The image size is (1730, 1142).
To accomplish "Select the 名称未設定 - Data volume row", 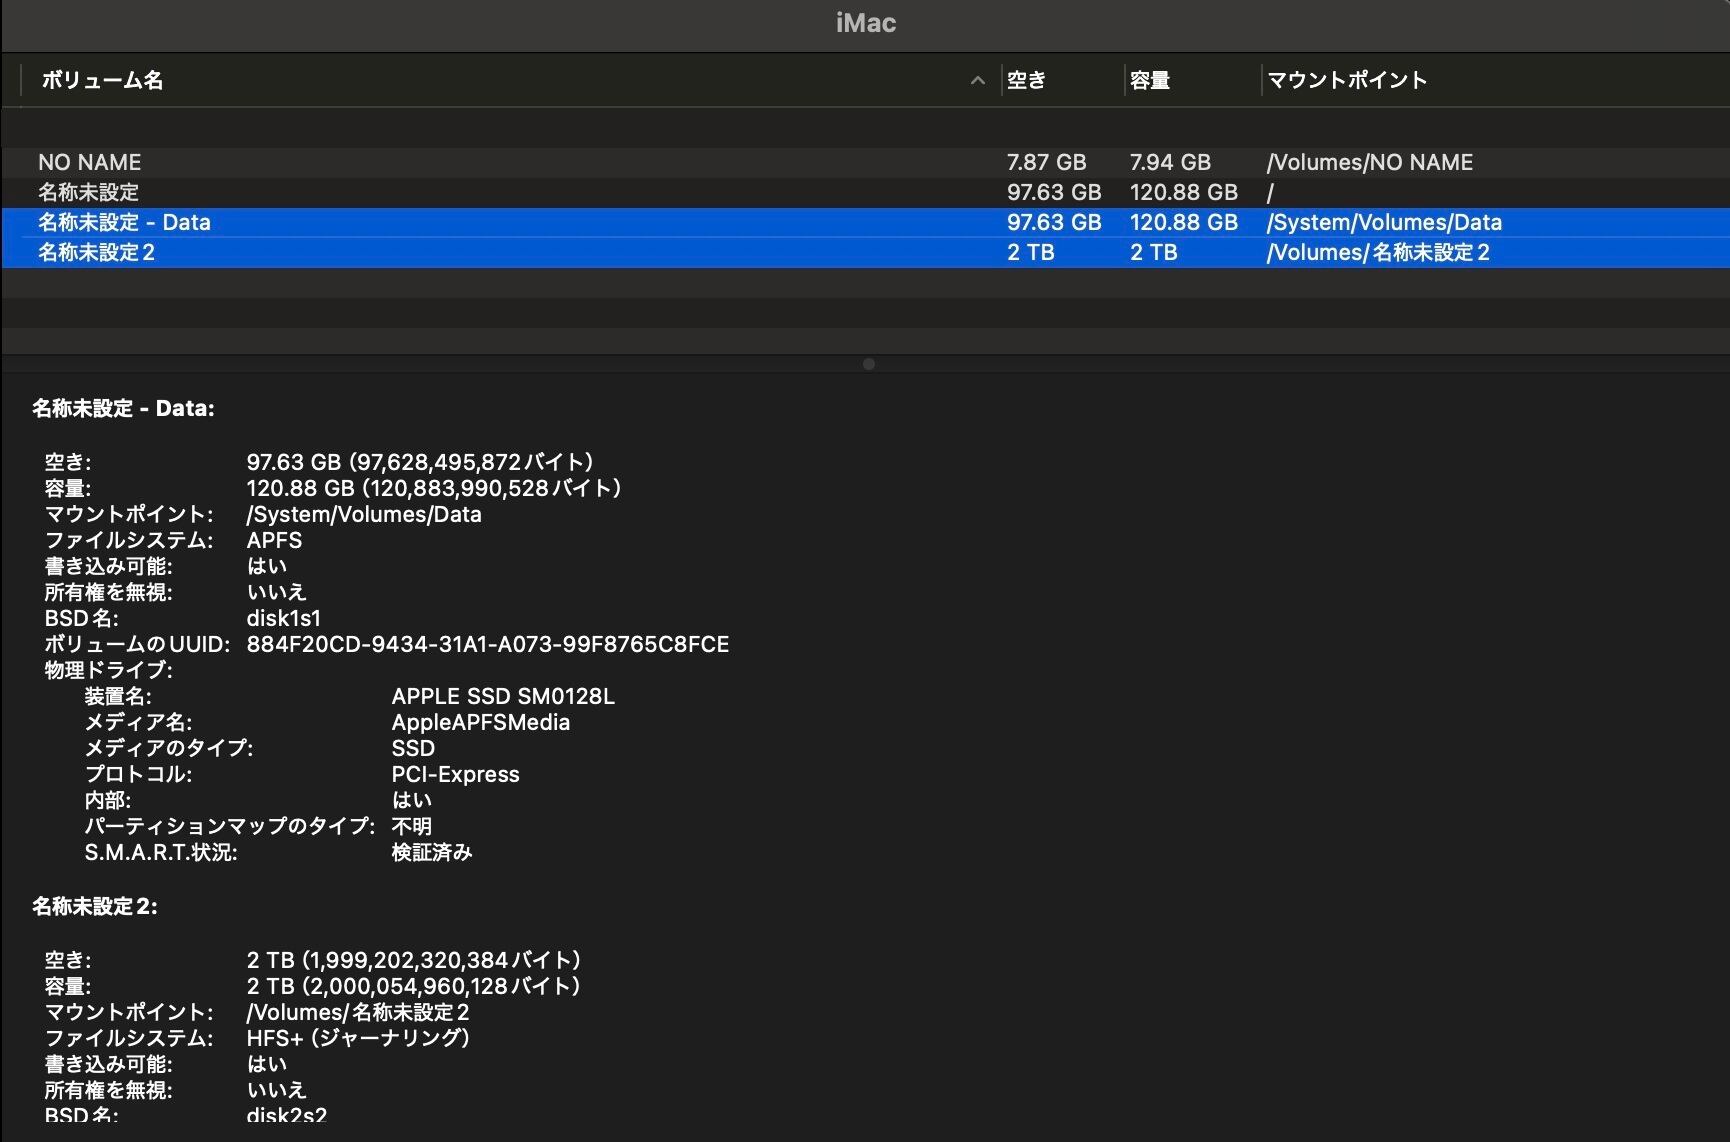I will point(124,222).
